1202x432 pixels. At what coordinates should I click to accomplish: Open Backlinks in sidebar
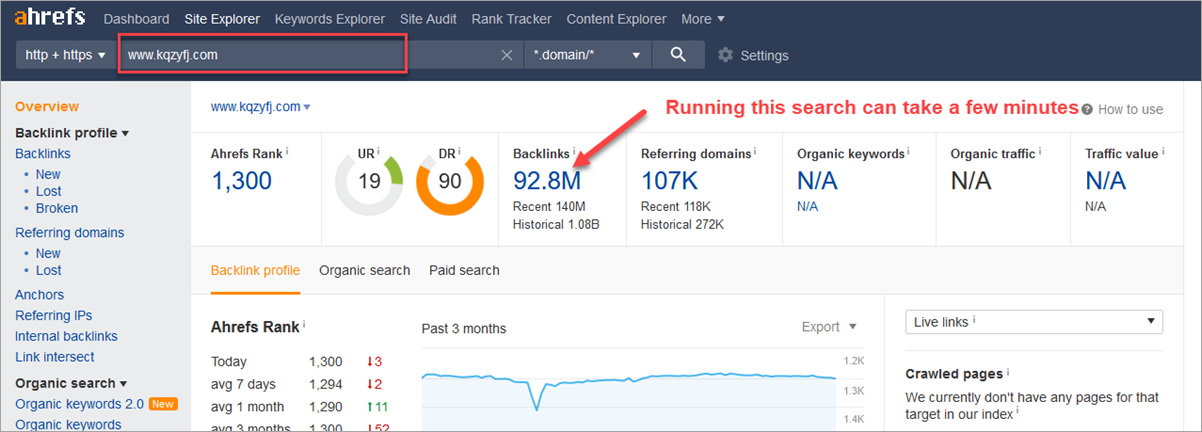[43, 154]
